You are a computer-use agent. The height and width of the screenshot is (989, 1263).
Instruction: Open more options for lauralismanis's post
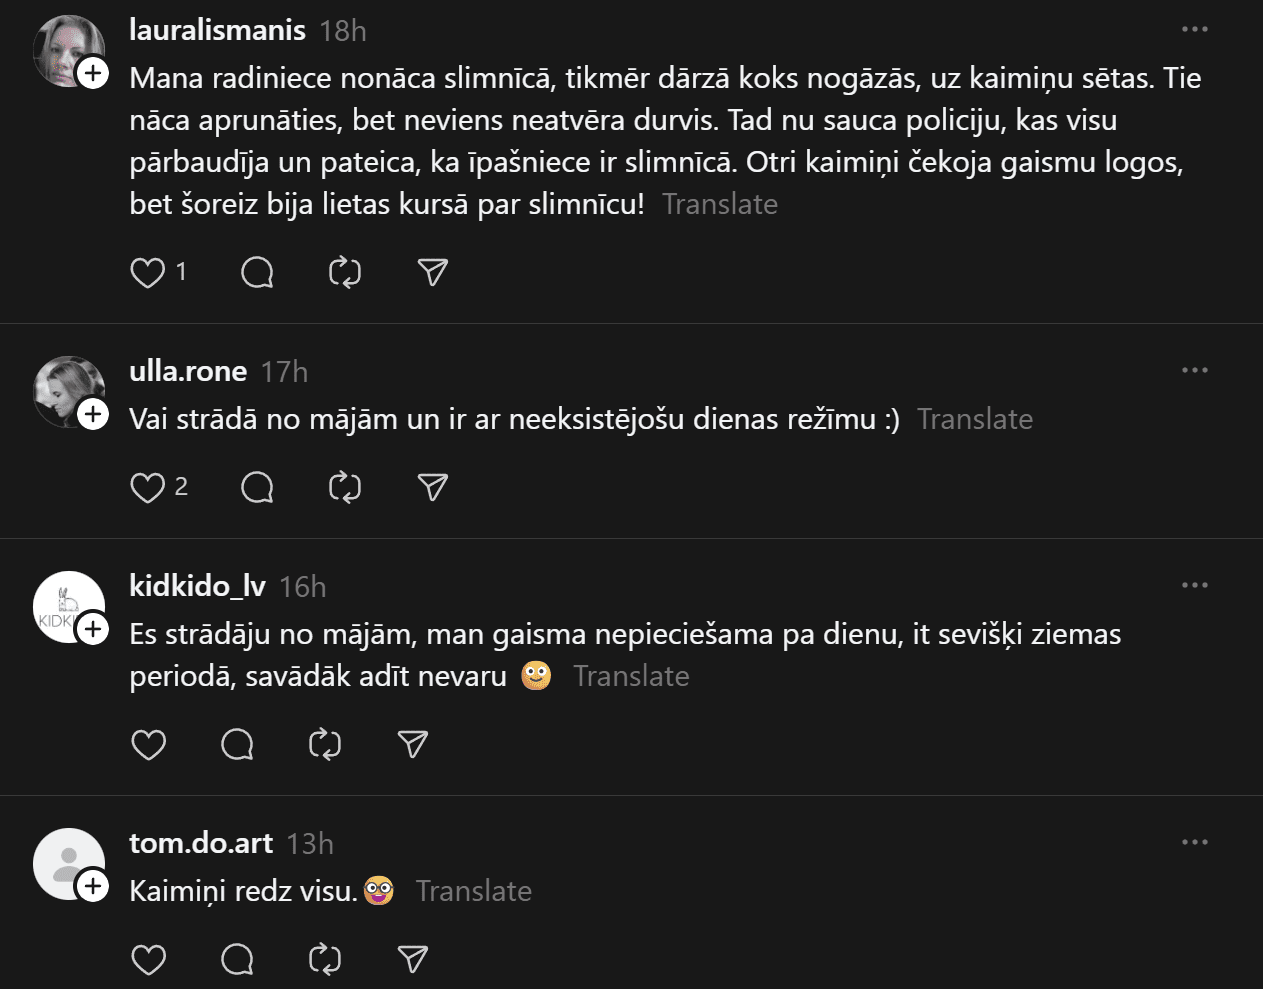tap(1195, 29)
